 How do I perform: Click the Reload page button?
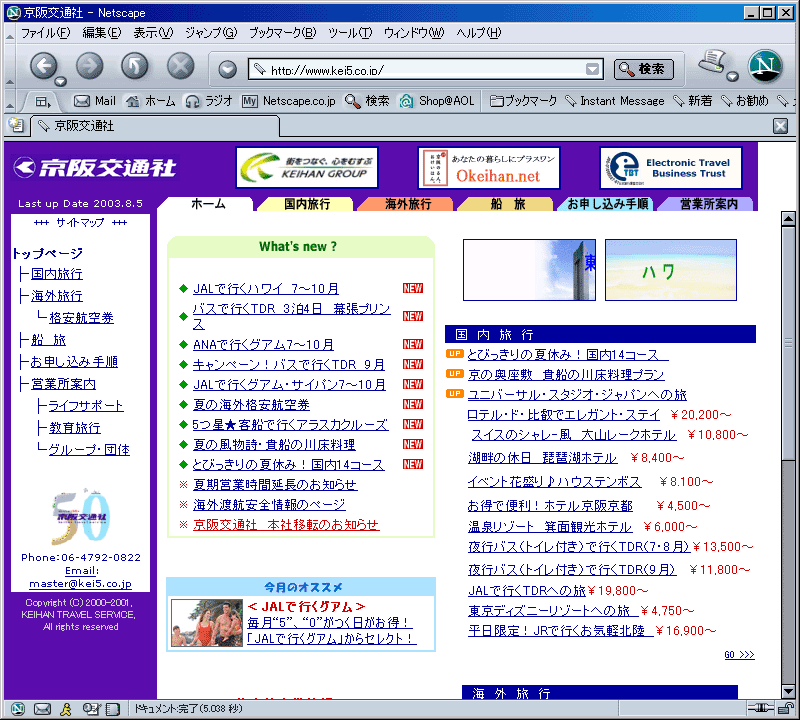135,66
